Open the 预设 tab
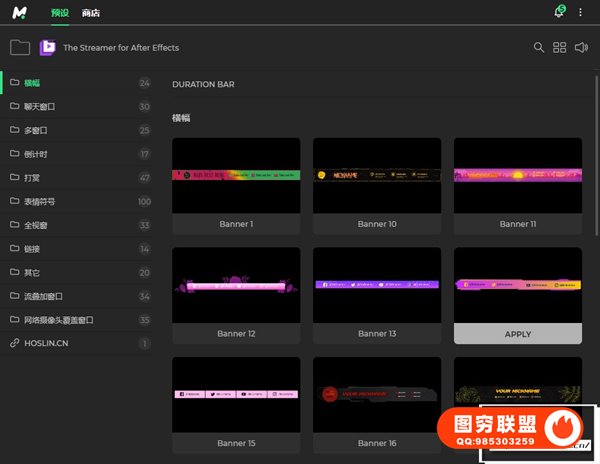Image resolution: width=600 pixels, height=464 pixels. 60,13
